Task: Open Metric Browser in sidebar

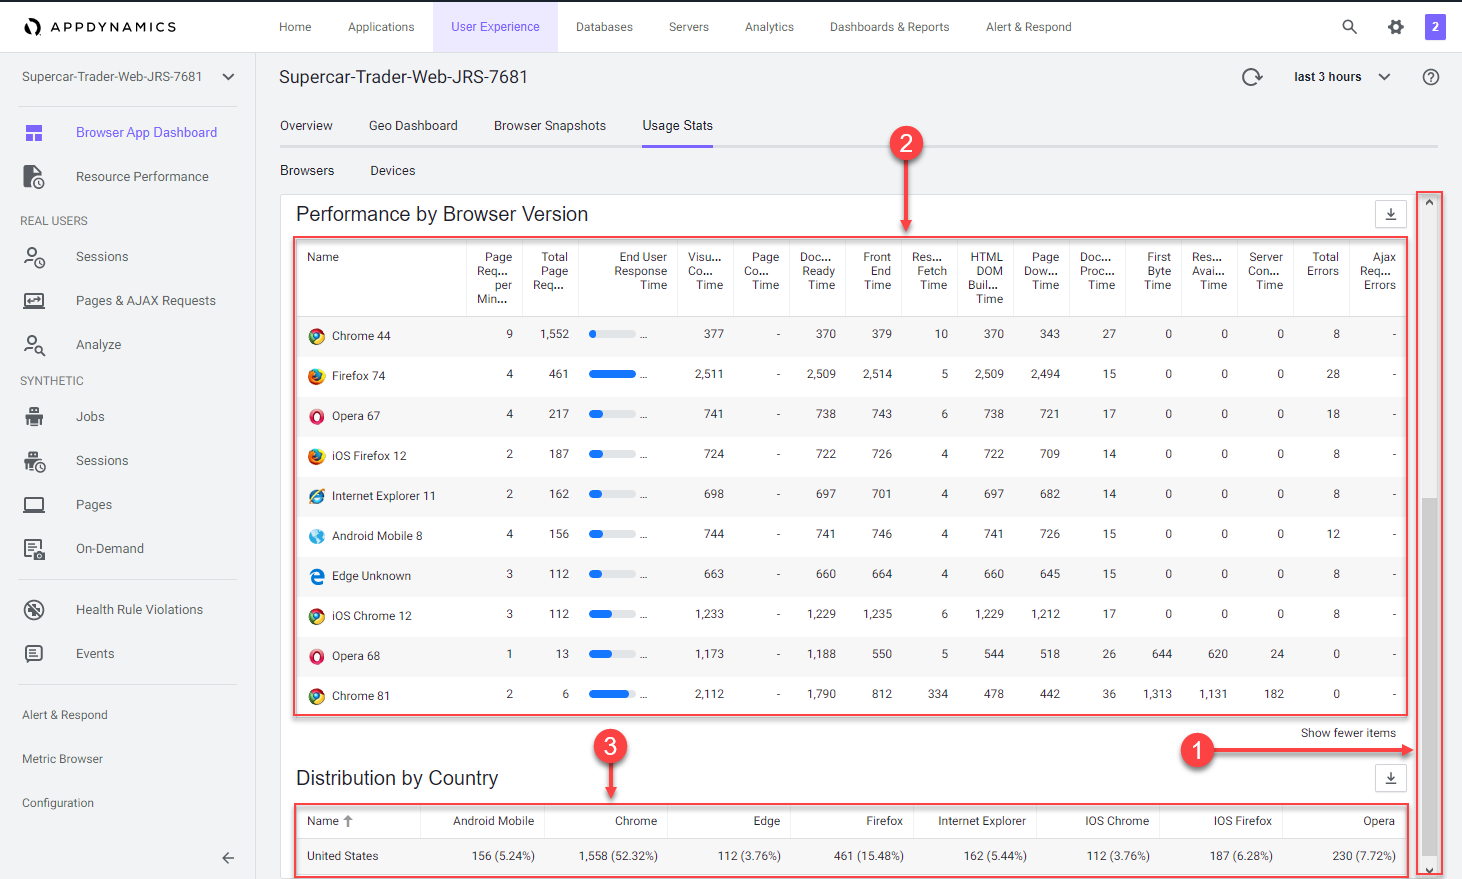Action: tap(62, 759)
